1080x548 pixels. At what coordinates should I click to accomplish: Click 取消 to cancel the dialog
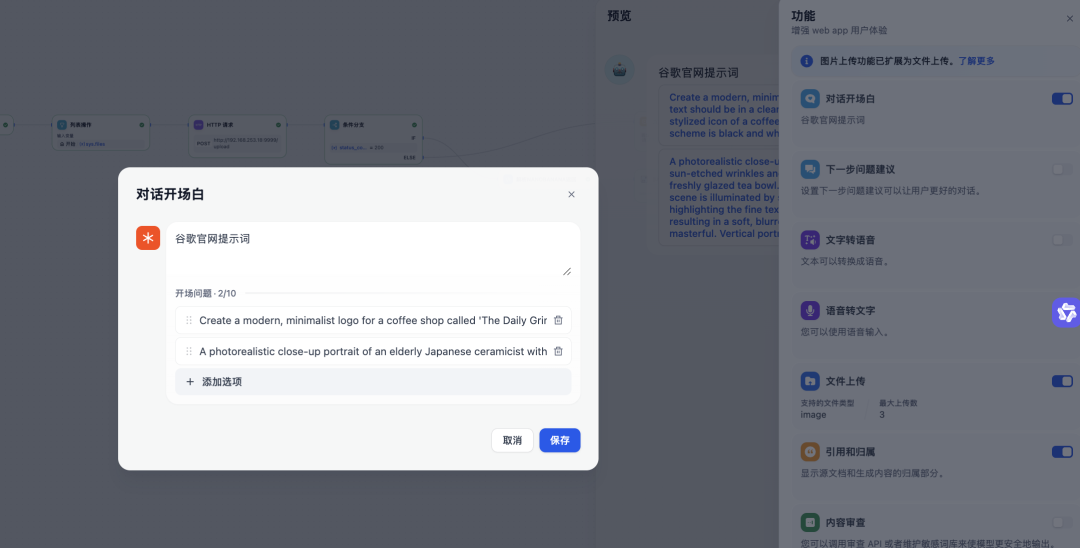click(x=512, y=441)
